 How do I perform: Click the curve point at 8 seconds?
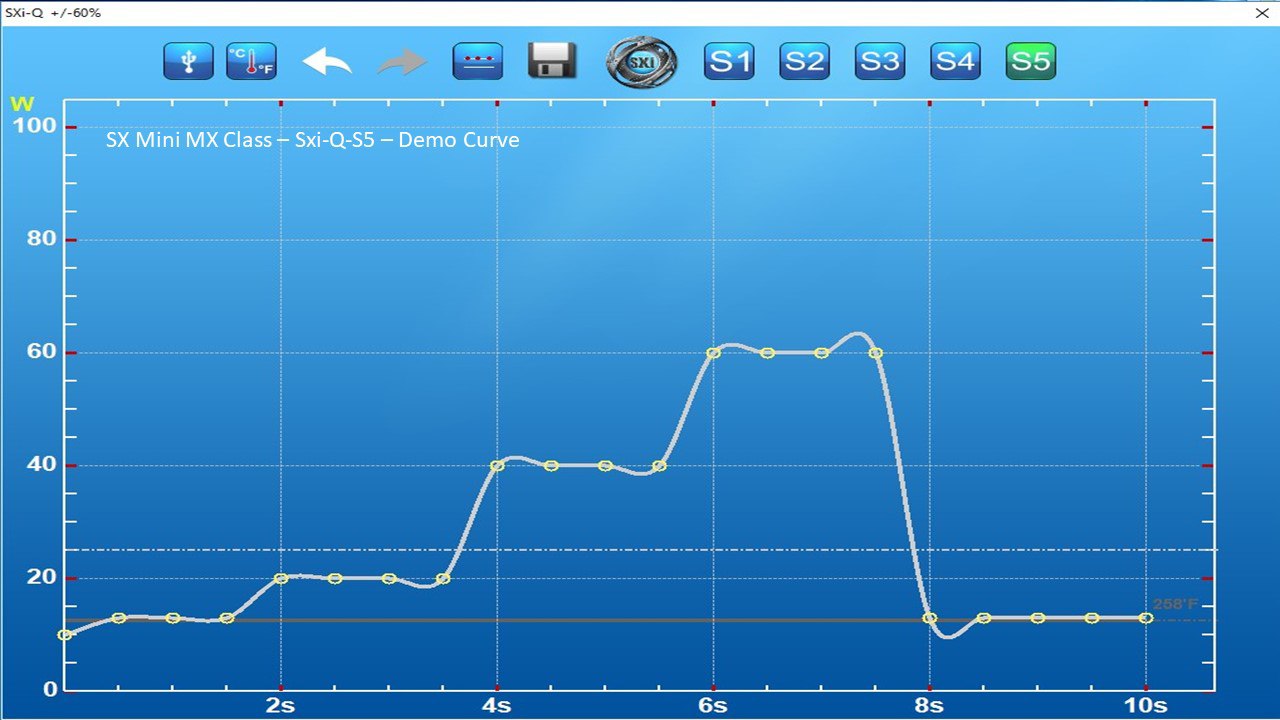tap(930, 618)
